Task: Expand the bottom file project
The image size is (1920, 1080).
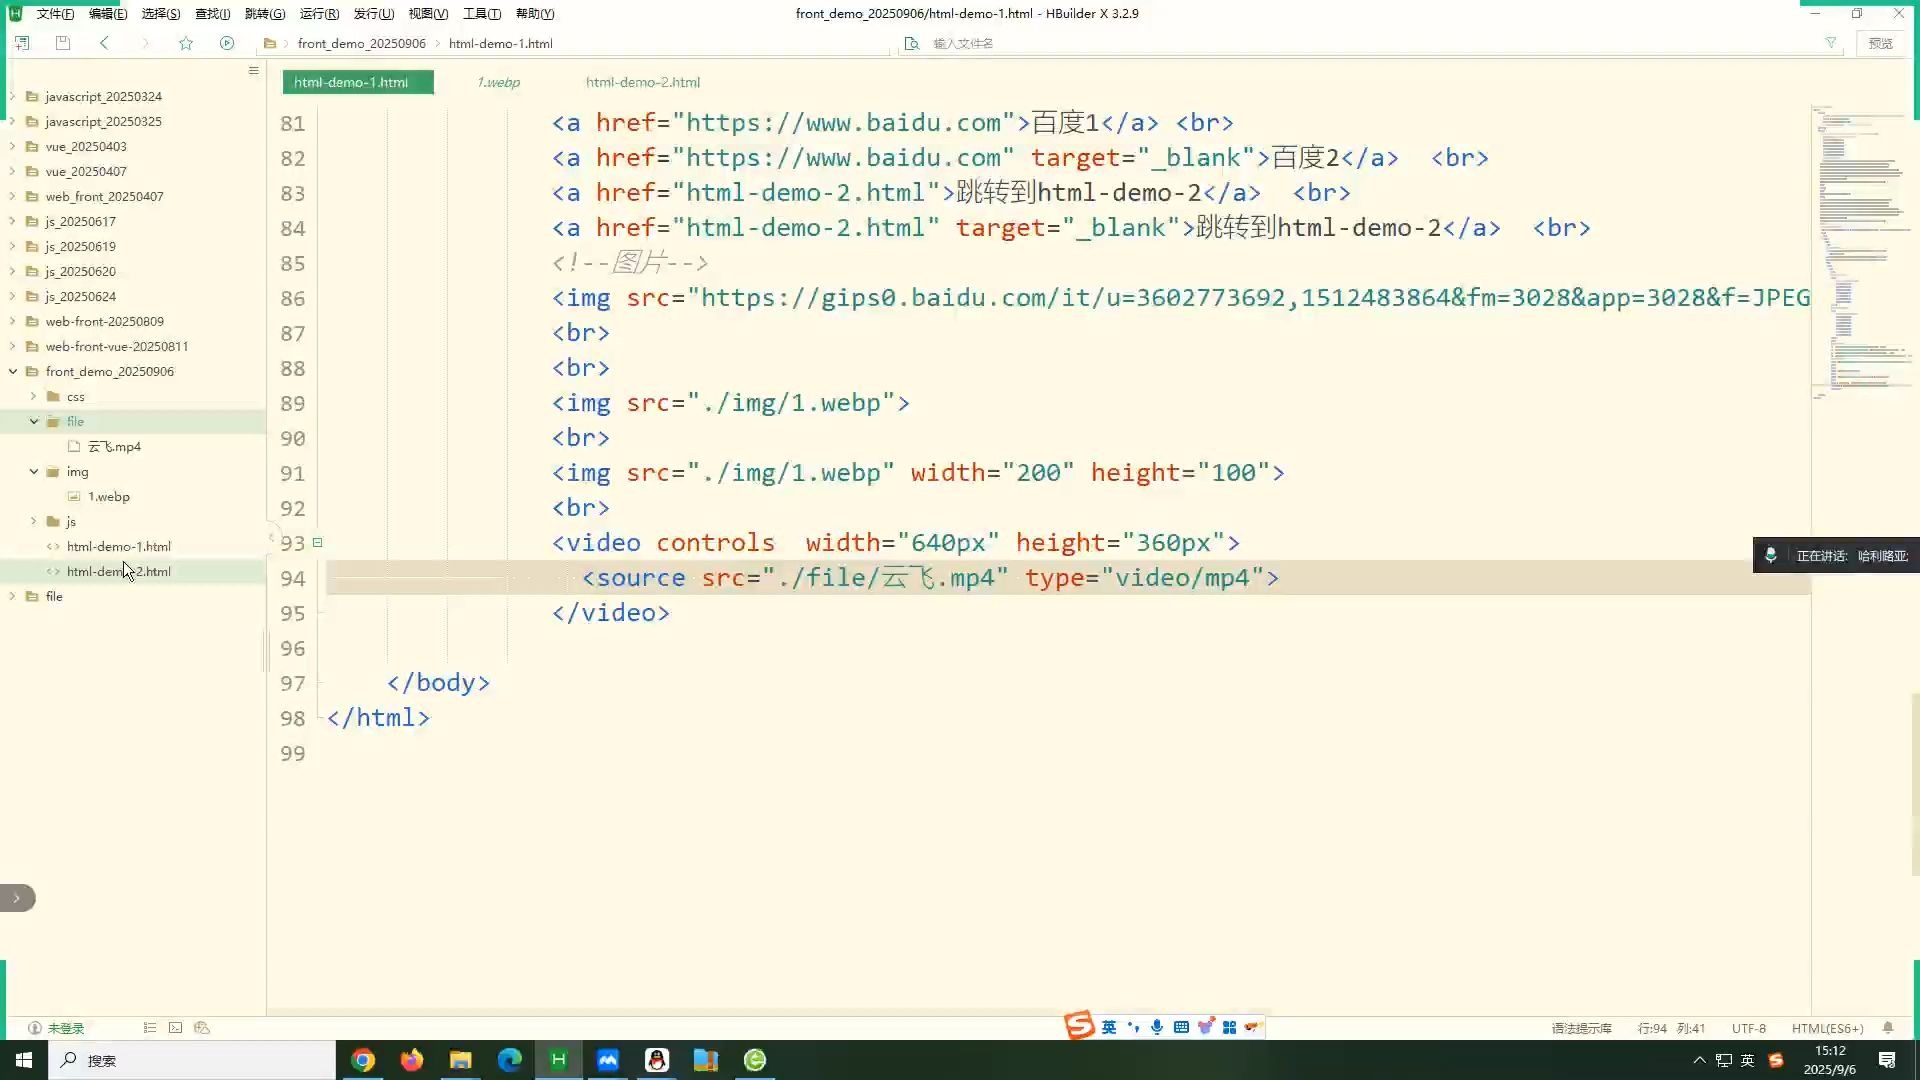Action: pos(13,596)
